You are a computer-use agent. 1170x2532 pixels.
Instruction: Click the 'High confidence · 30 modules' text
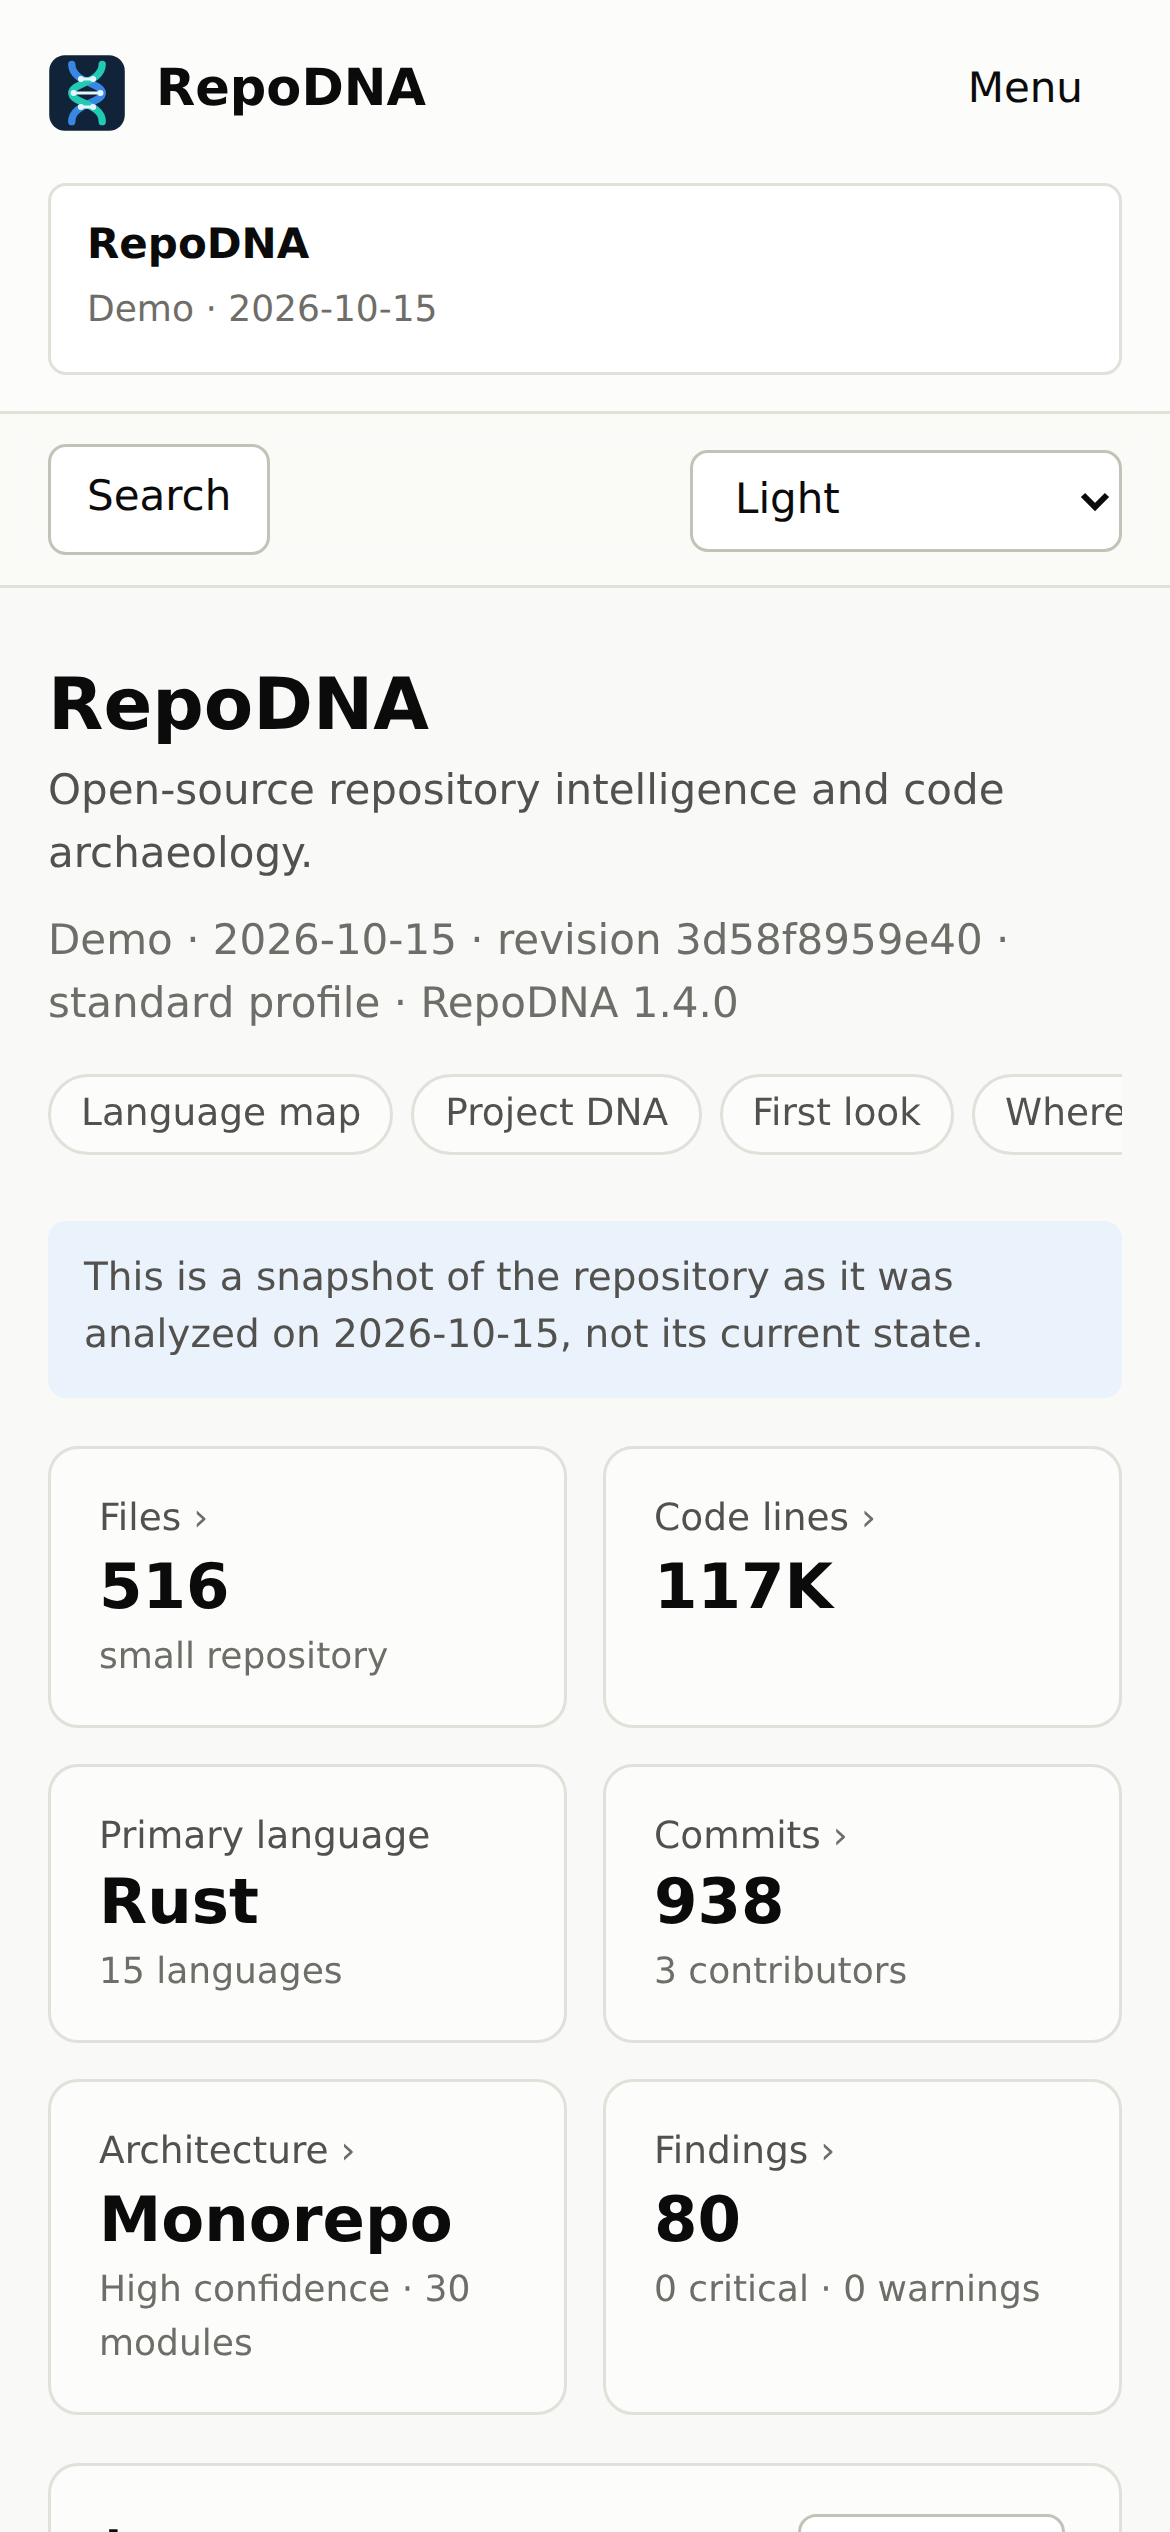(284, 2316)
